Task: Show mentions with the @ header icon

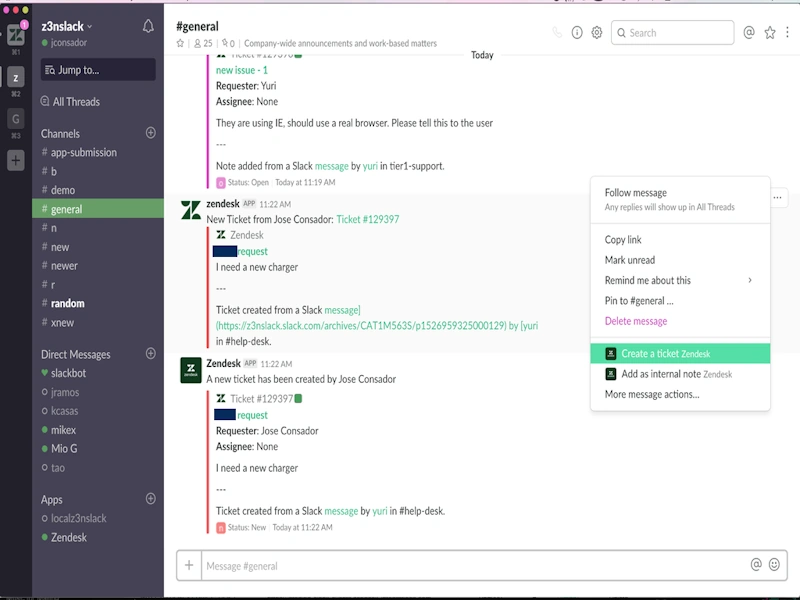Action: tap(748, 33)
